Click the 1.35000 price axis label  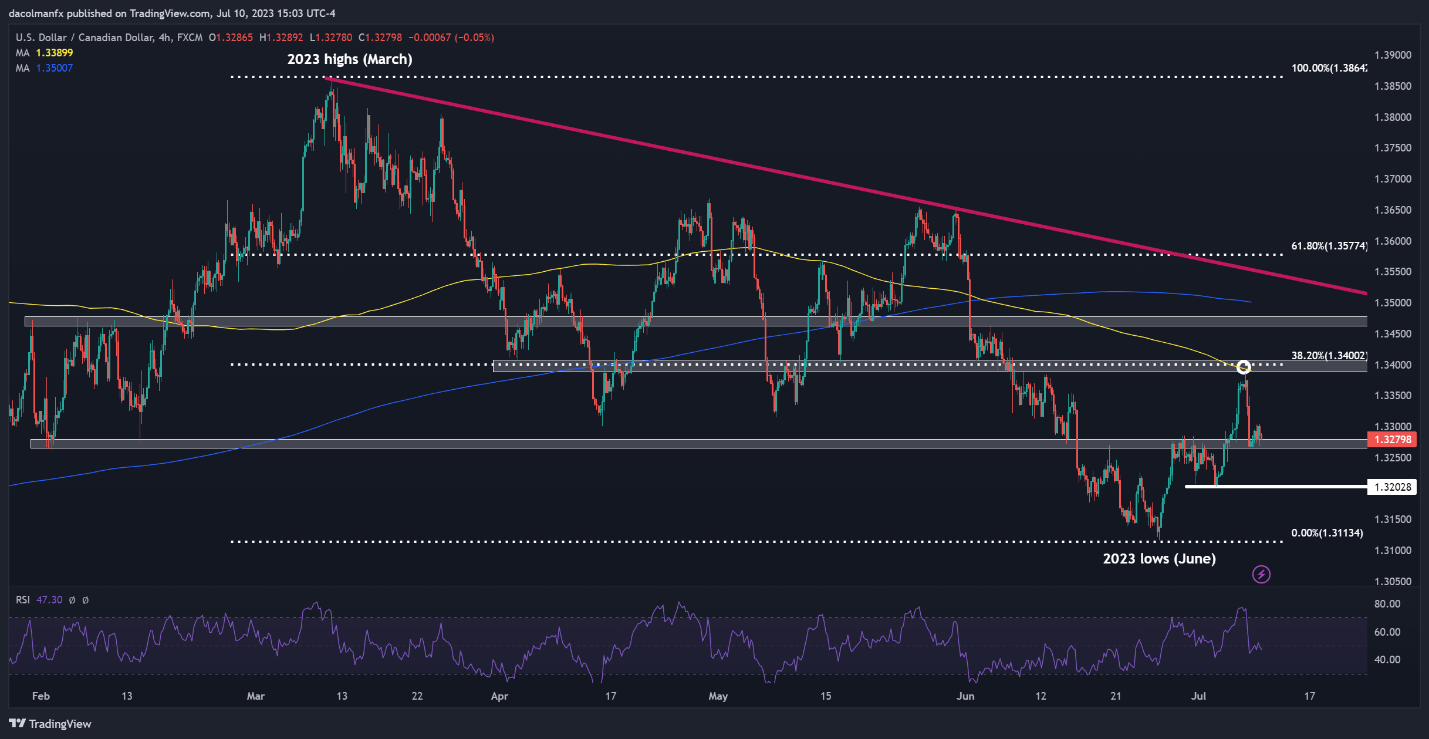pos(1392,303)
